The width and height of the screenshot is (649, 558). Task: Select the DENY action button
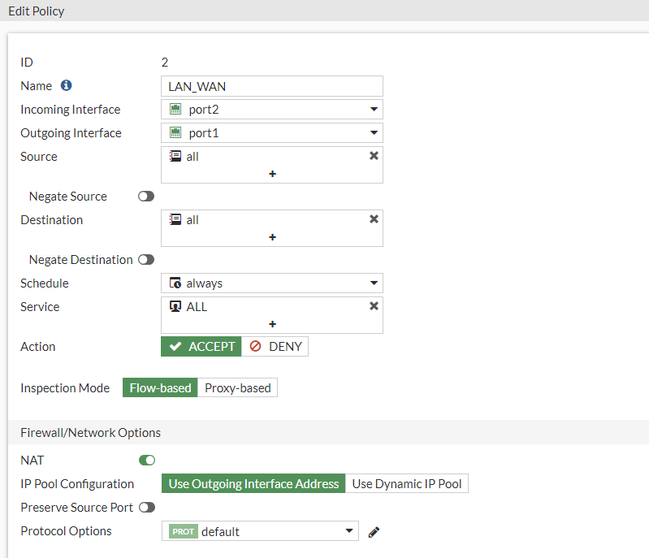275,347
